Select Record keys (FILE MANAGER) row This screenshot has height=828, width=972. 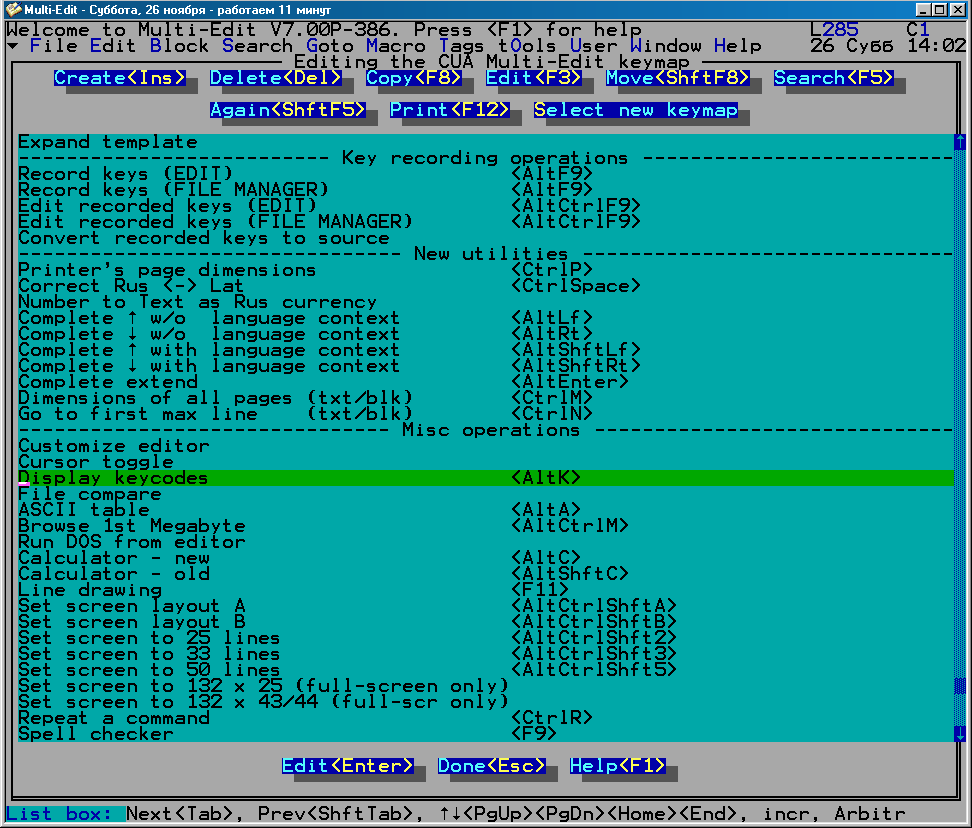(x=486, y=190)
